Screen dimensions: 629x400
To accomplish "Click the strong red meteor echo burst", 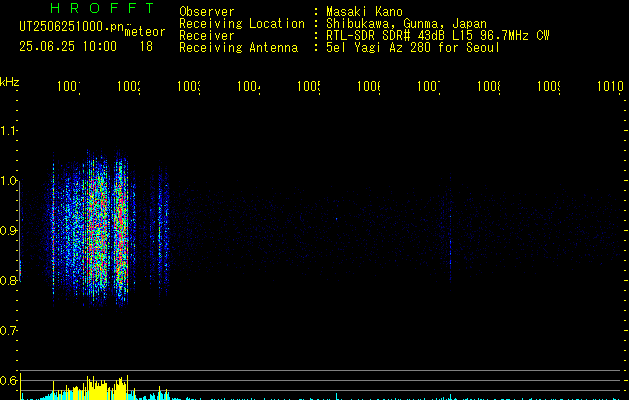I will pyautogui.click(x=121, y=227).
